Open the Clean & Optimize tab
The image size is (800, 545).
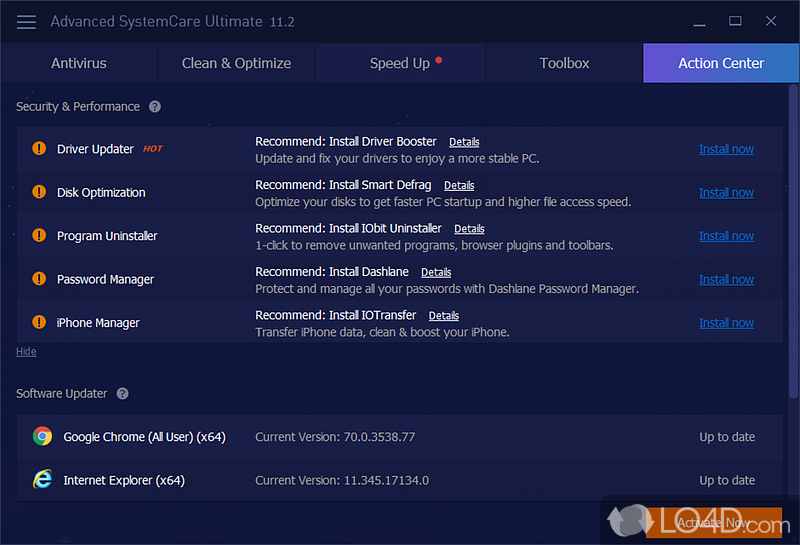237,63
